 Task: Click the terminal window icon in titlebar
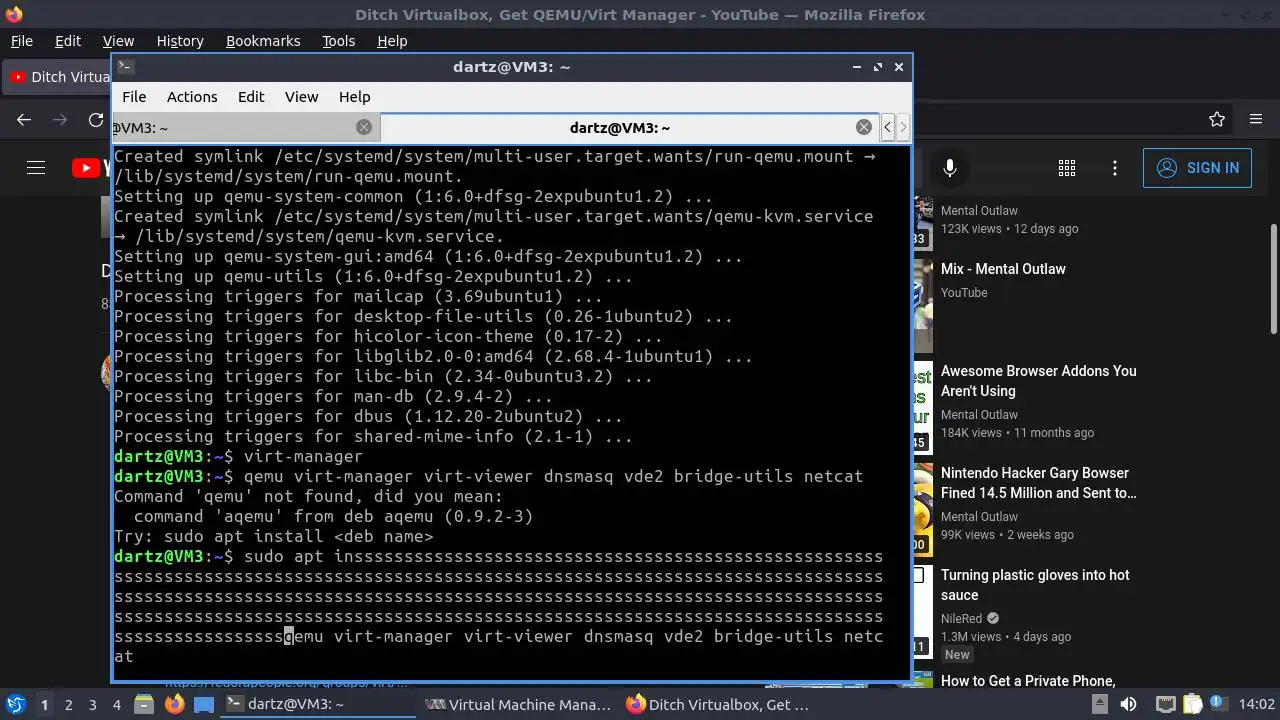pyautogui.click(x=125, y=67)
